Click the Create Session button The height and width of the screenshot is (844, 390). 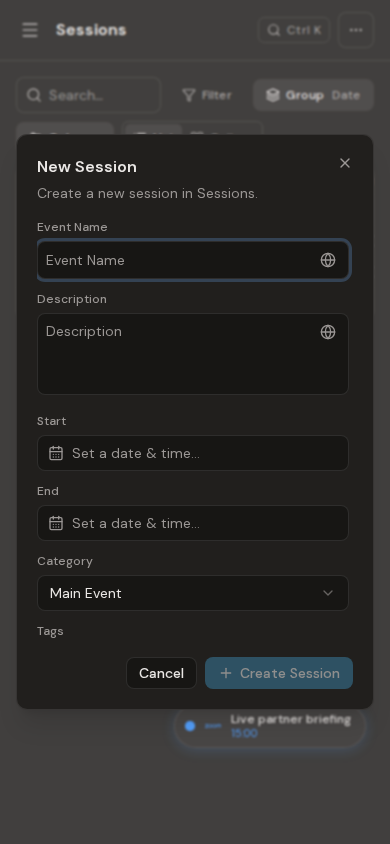tap(279, 673)
